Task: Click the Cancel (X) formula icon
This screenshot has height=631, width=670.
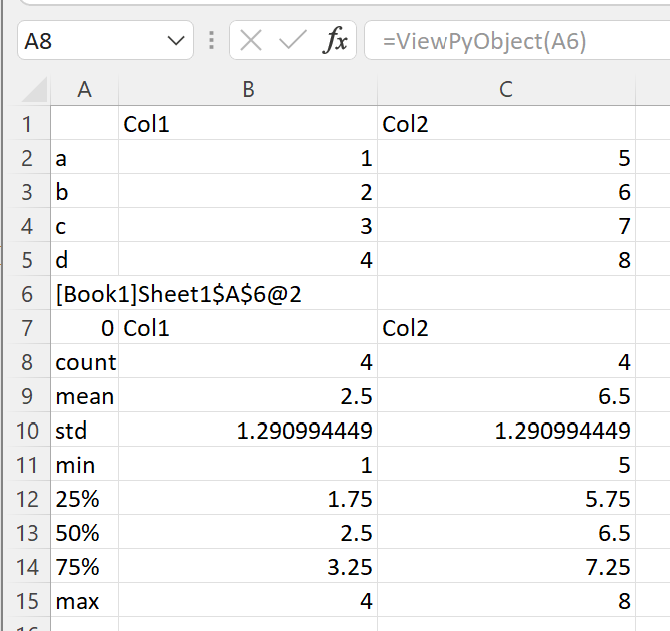Action: click(x=251, y=41)
